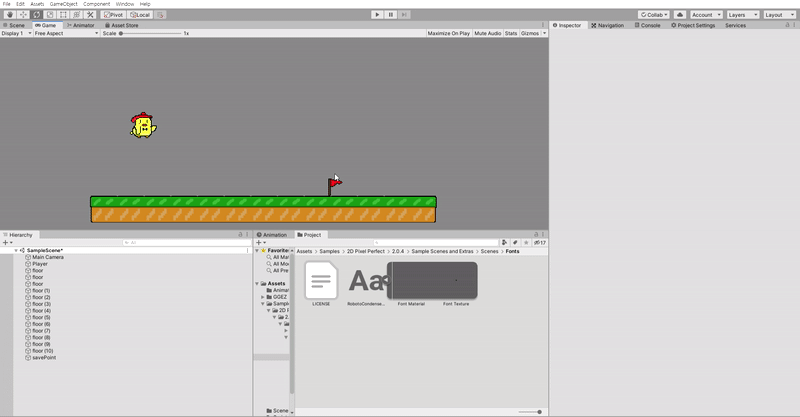Screen dimensions: 800x417
Task: Switch to the Scene tab
Action: tap(16, 25)
